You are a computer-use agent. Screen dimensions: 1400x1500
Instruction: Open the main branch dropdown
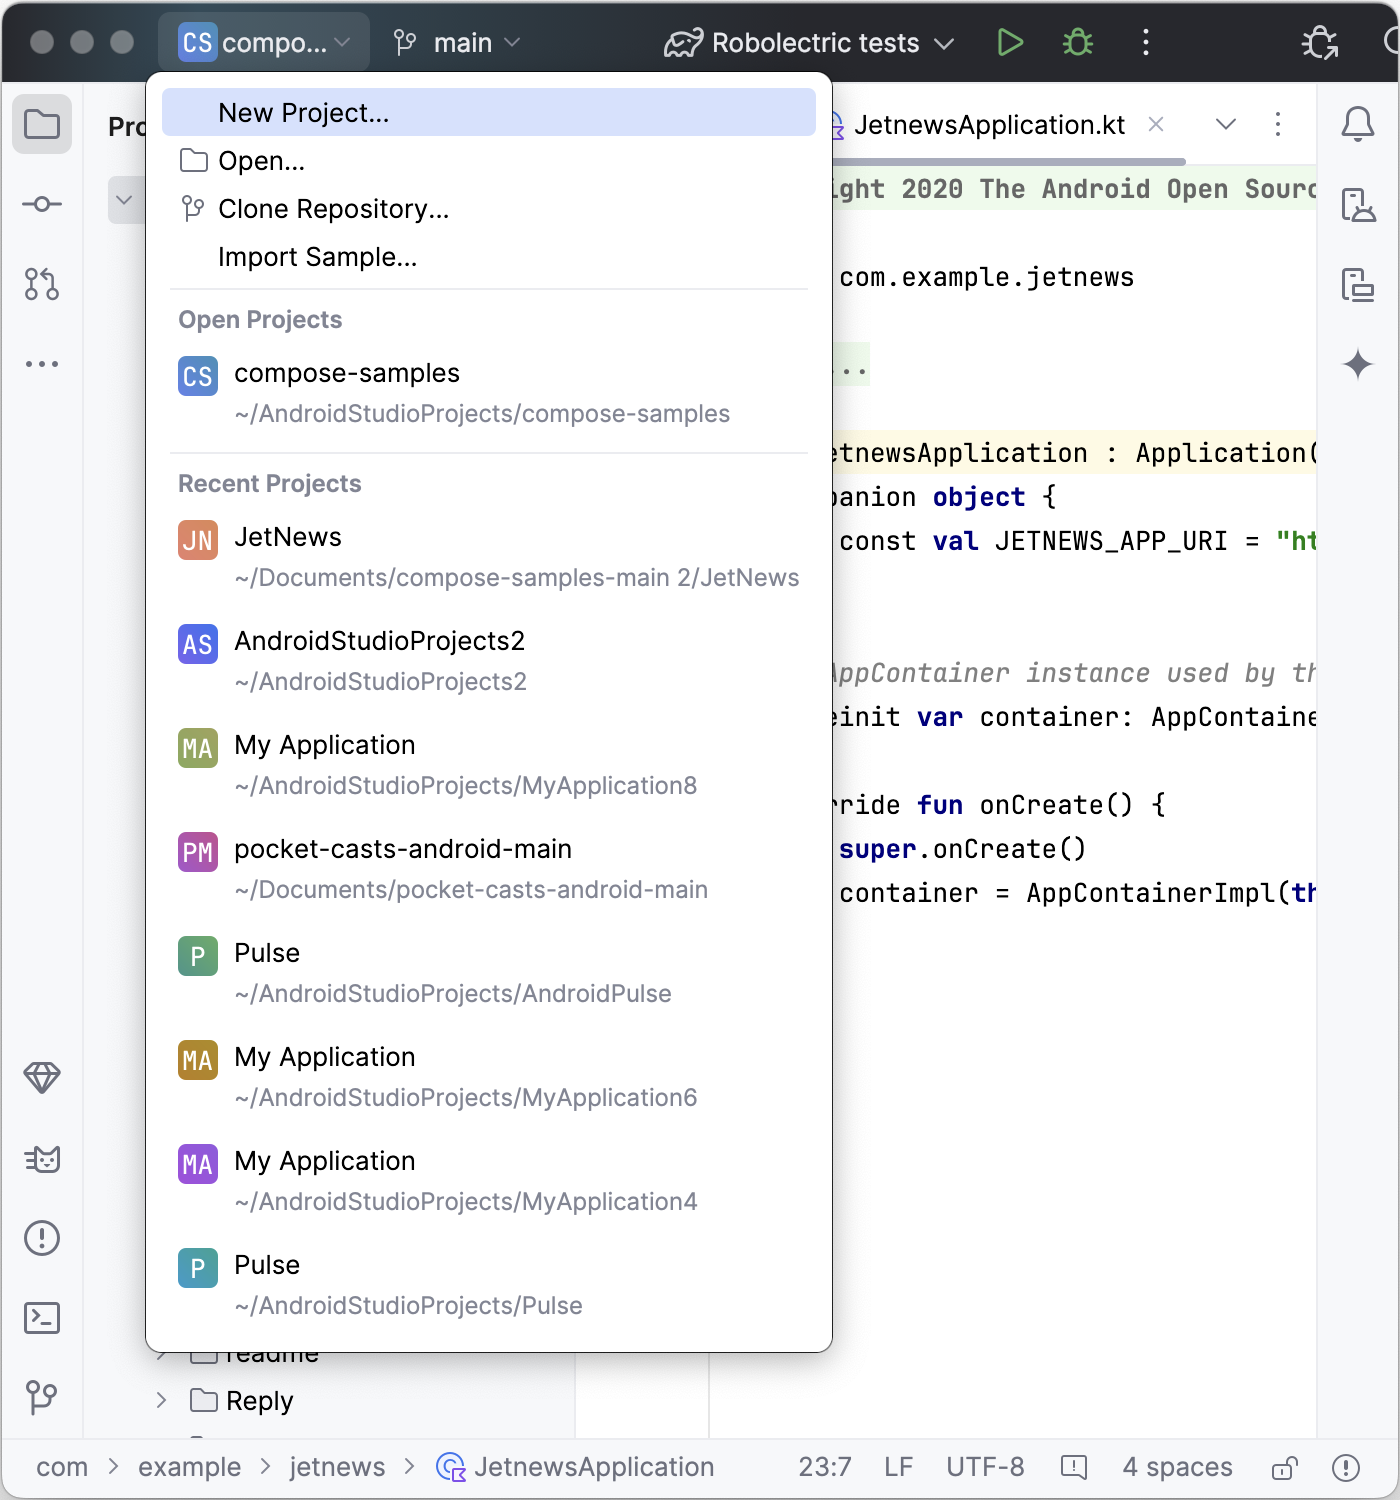[x=458, y=43]
